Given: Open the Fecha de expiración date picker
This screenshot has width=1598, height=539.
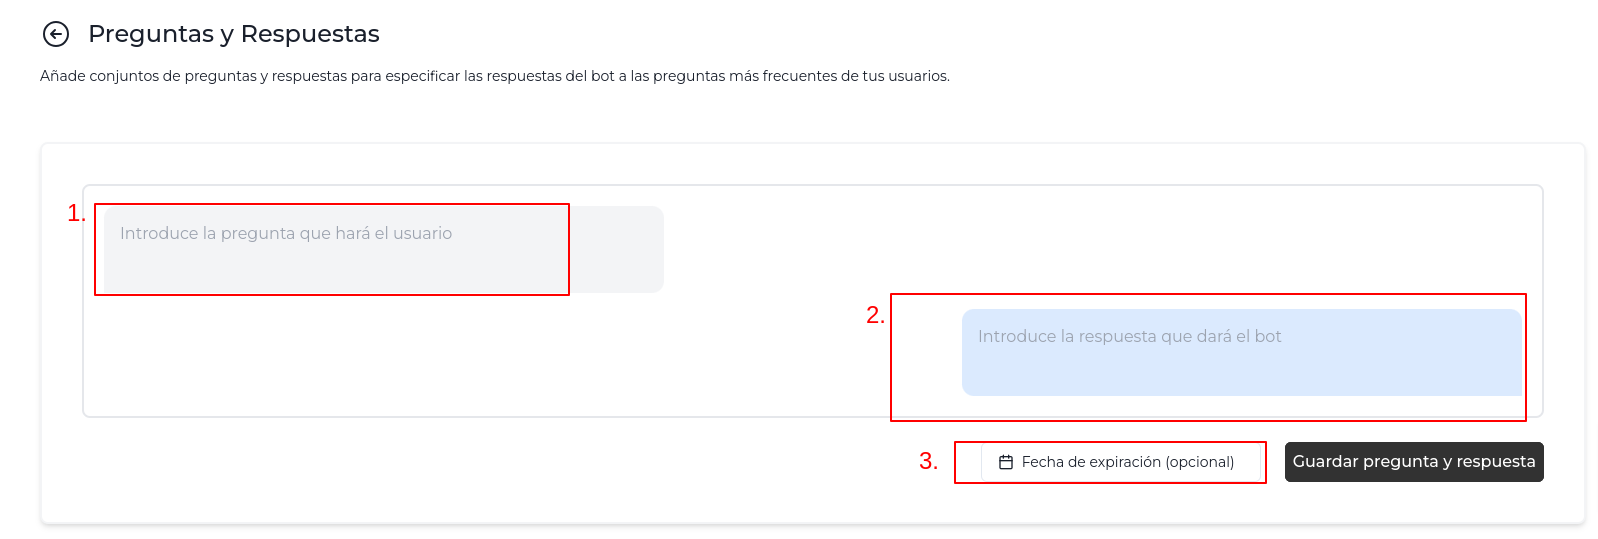Looking at the screenshot, I should (x=1117, y=462).
